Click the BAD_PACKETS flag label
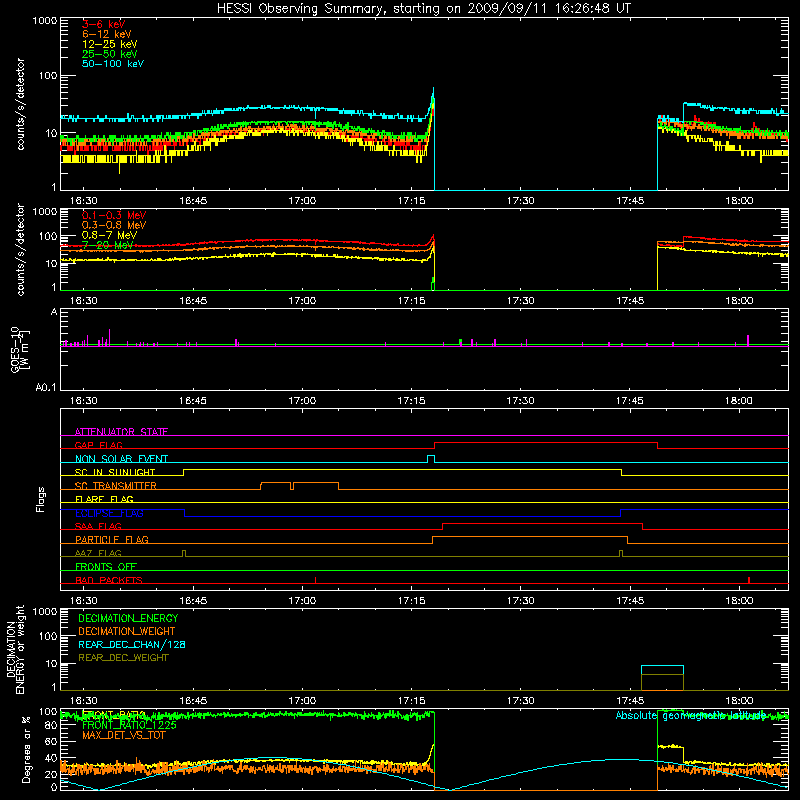The width and height of the screenshot is (800, 800). click(x=109, y=580)
